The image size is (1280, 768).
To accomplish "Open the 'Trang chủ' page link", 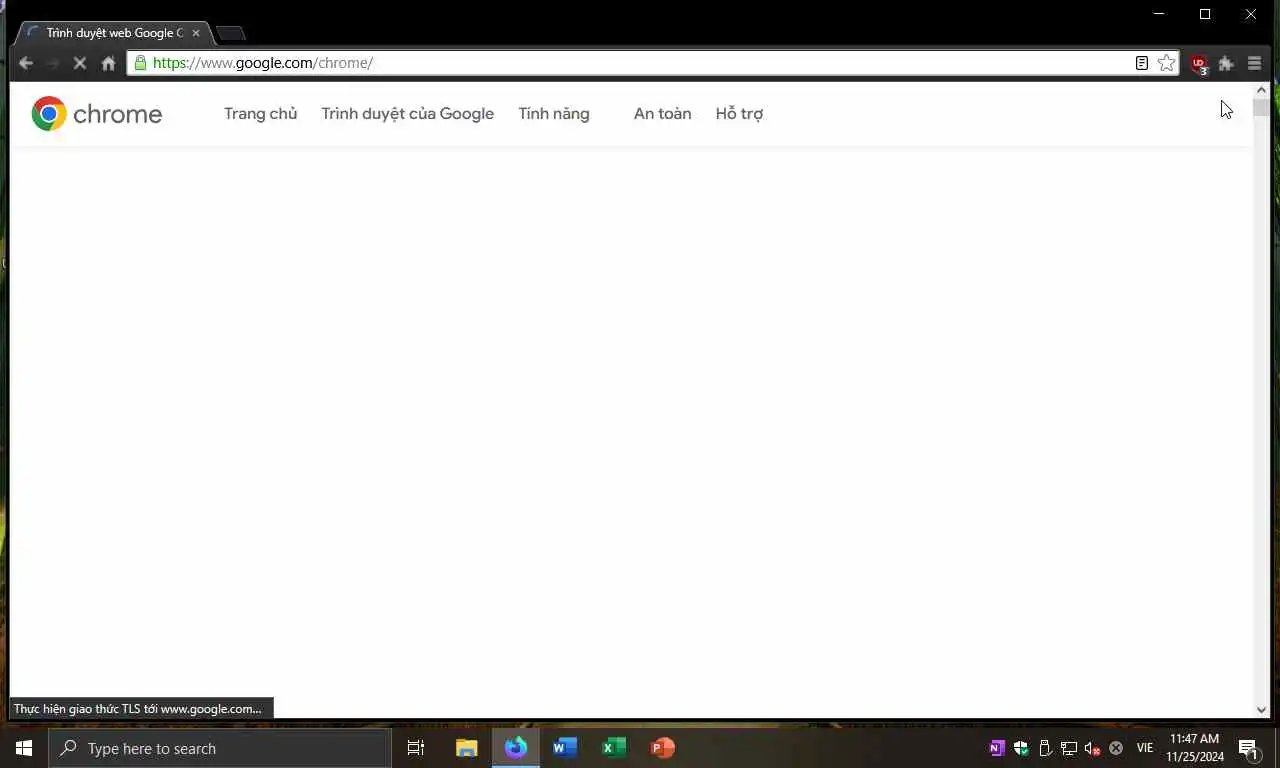I will coord(260,114).
